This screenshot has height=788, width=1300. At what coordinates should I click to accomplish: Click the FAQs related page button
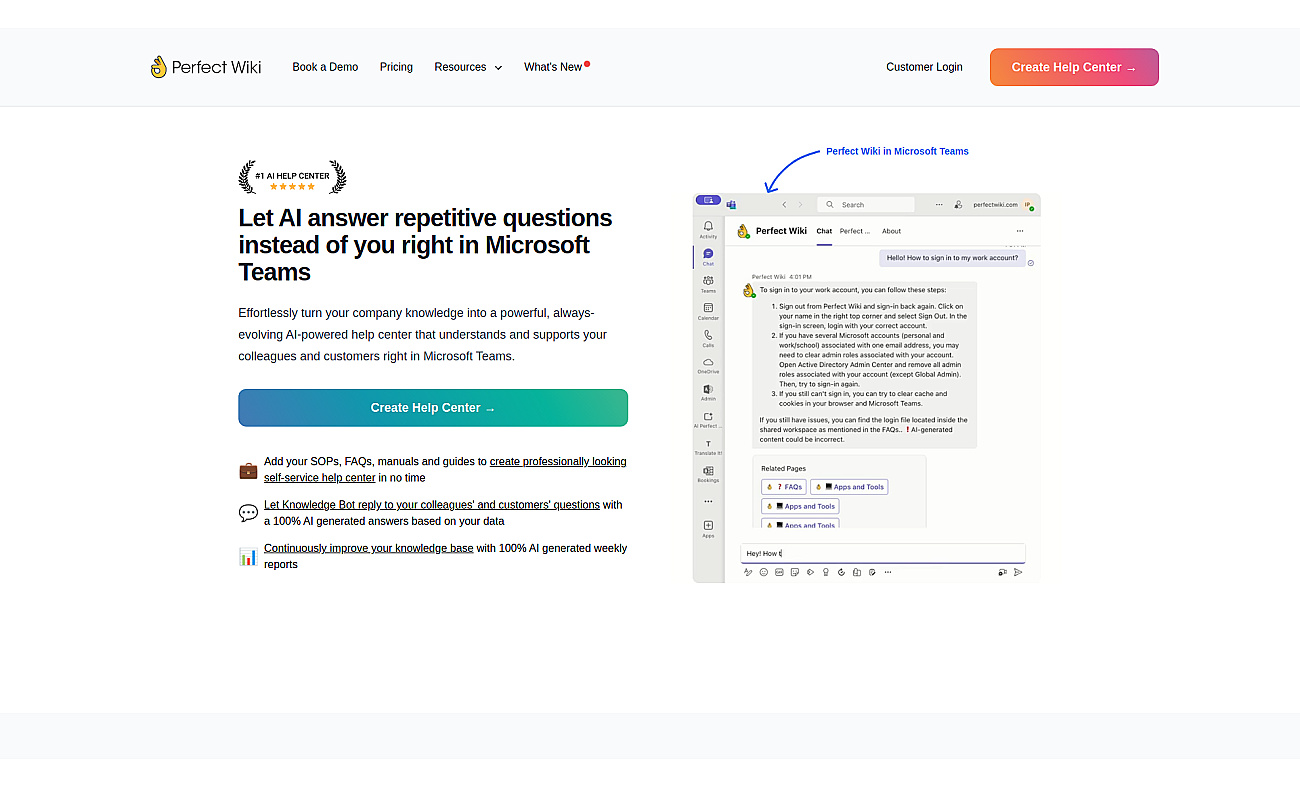(784, 487)
